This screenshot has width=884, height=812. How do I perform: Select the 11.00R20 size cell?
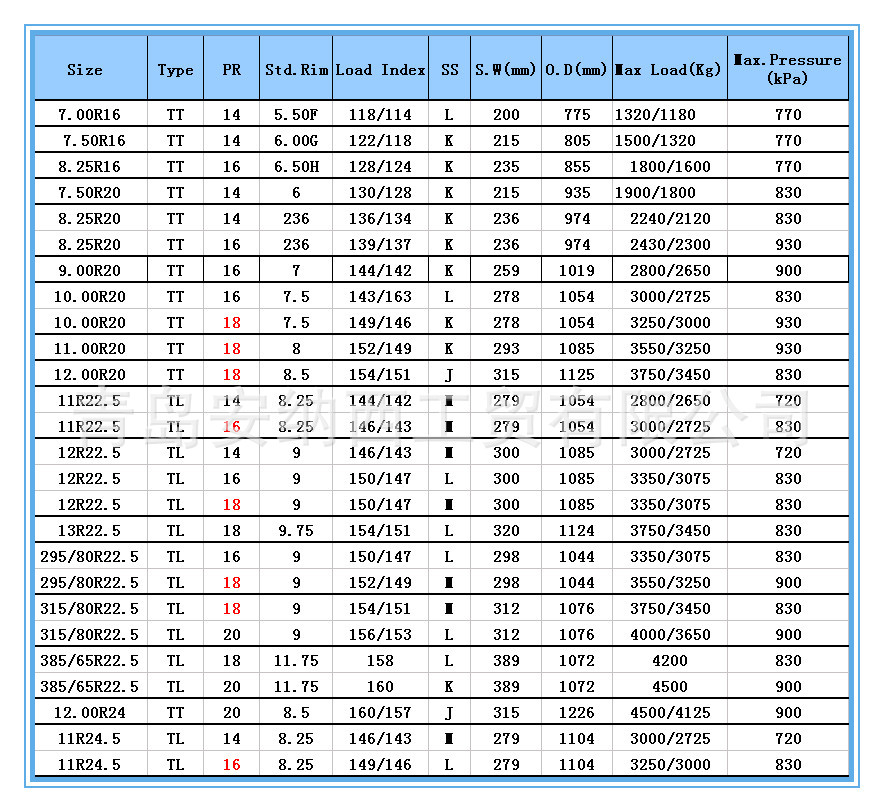[x=90, y=348]
